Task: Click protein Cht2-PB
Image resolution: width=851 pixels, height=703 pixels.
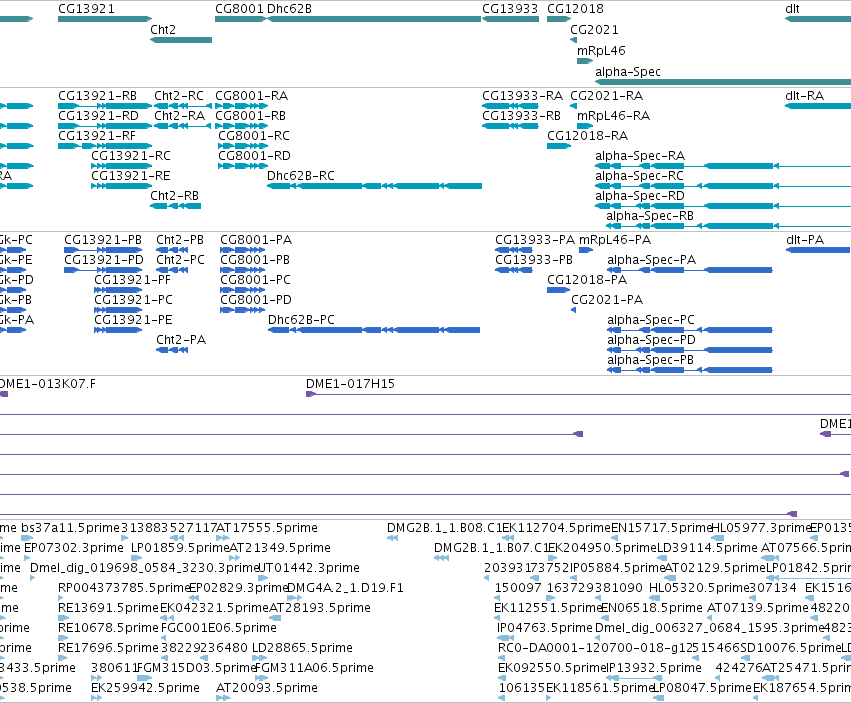Action: (x=180, y=240)
